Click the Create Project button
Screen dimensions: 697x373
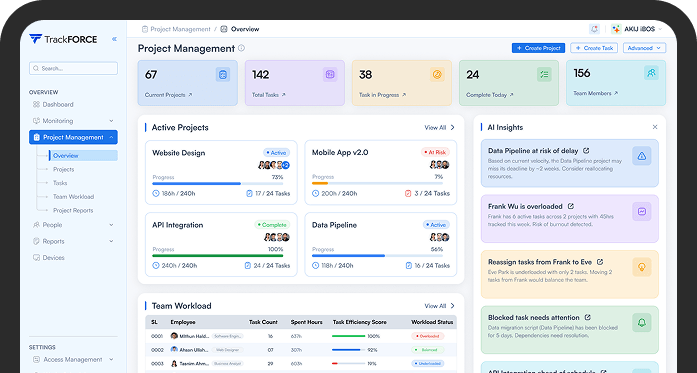(x=538, y=48)
